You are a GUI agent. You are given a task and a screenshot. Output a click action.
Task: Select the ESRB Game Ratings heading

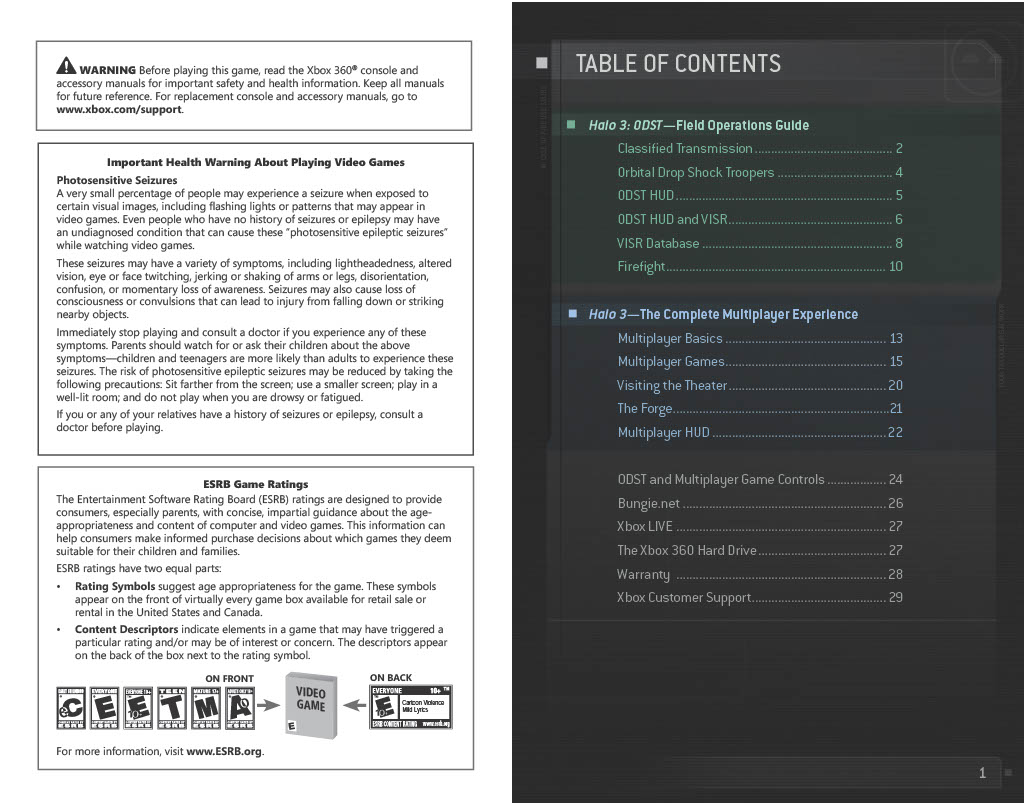pyautogui.click(x=255, y=484)
